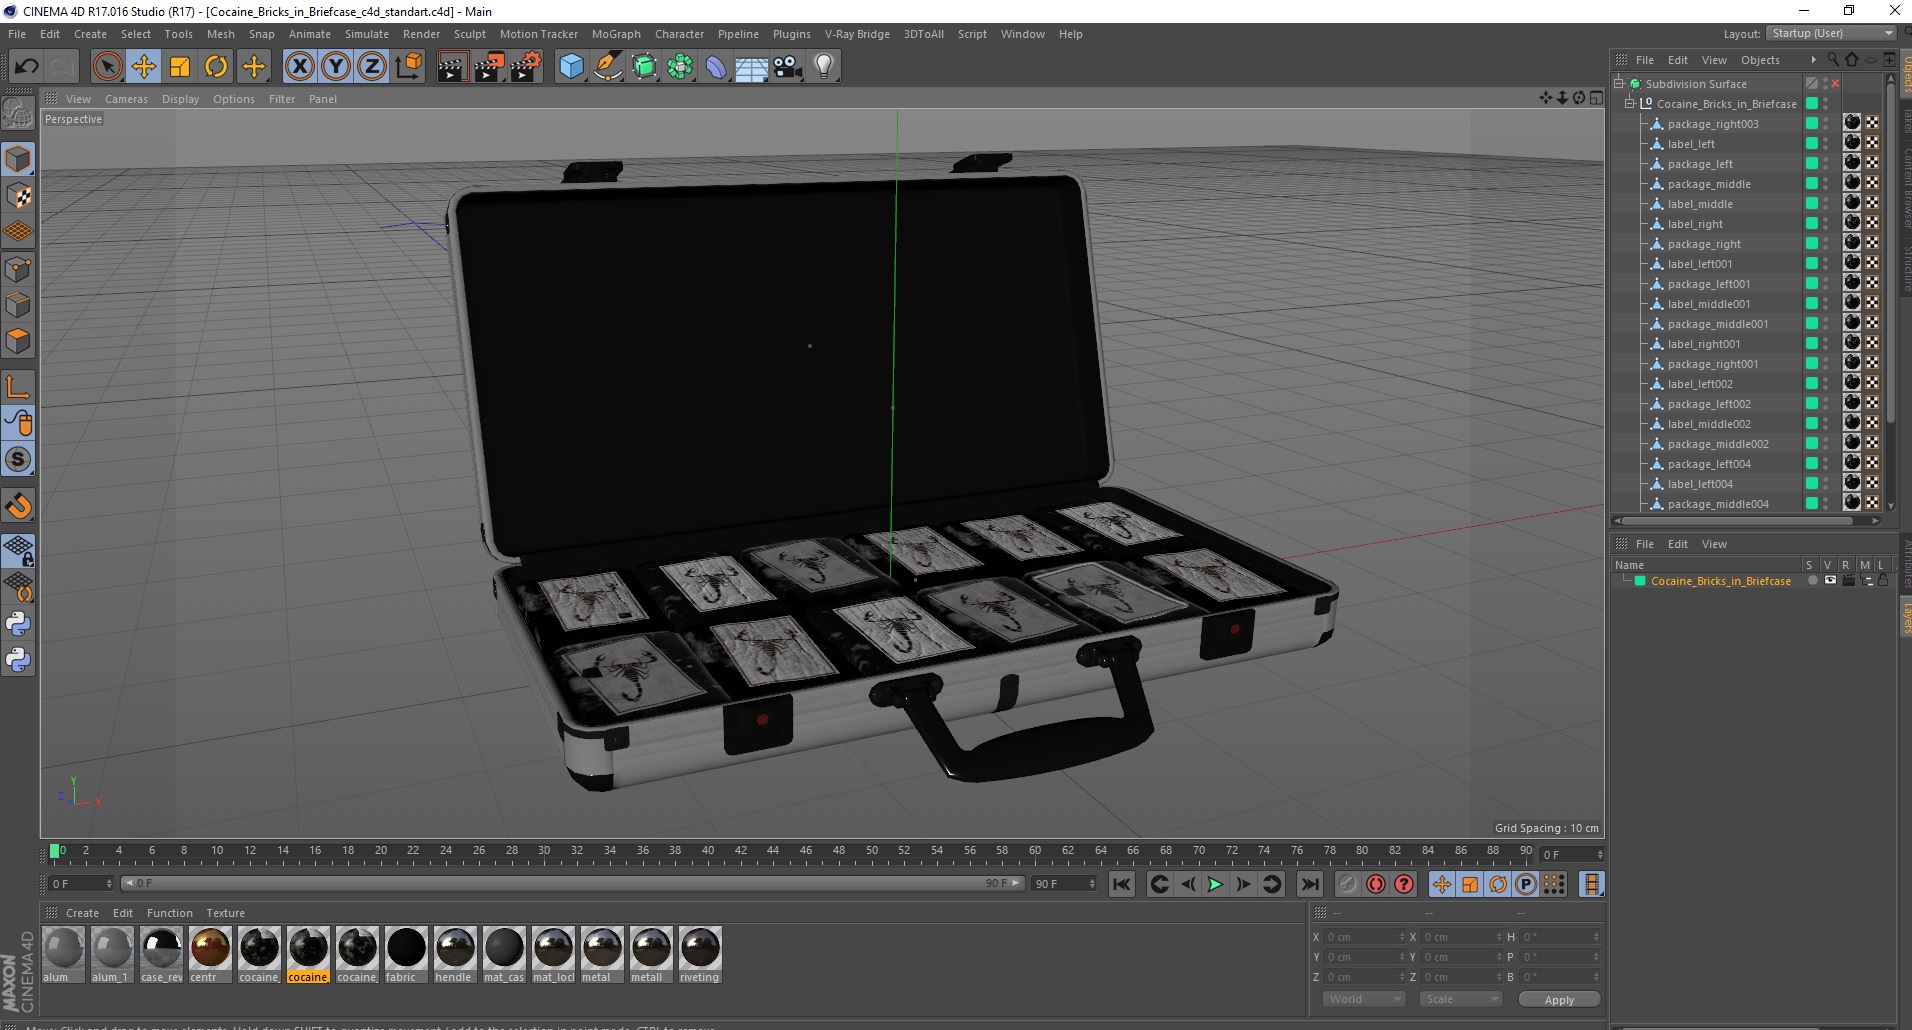
Task: Click the end frame 90 F field
Action: (x=1065, y=884)
